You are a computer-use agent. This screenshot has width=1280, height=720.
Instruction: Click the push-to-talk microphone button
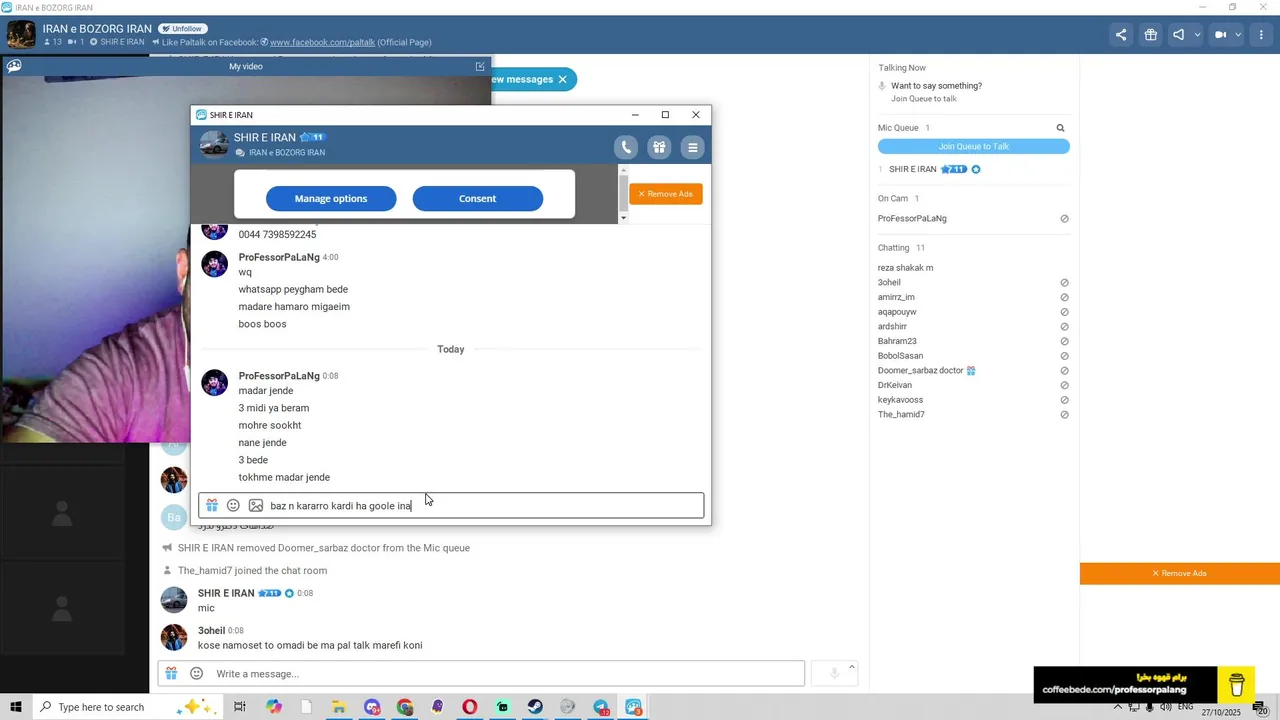tap(834, 674)
